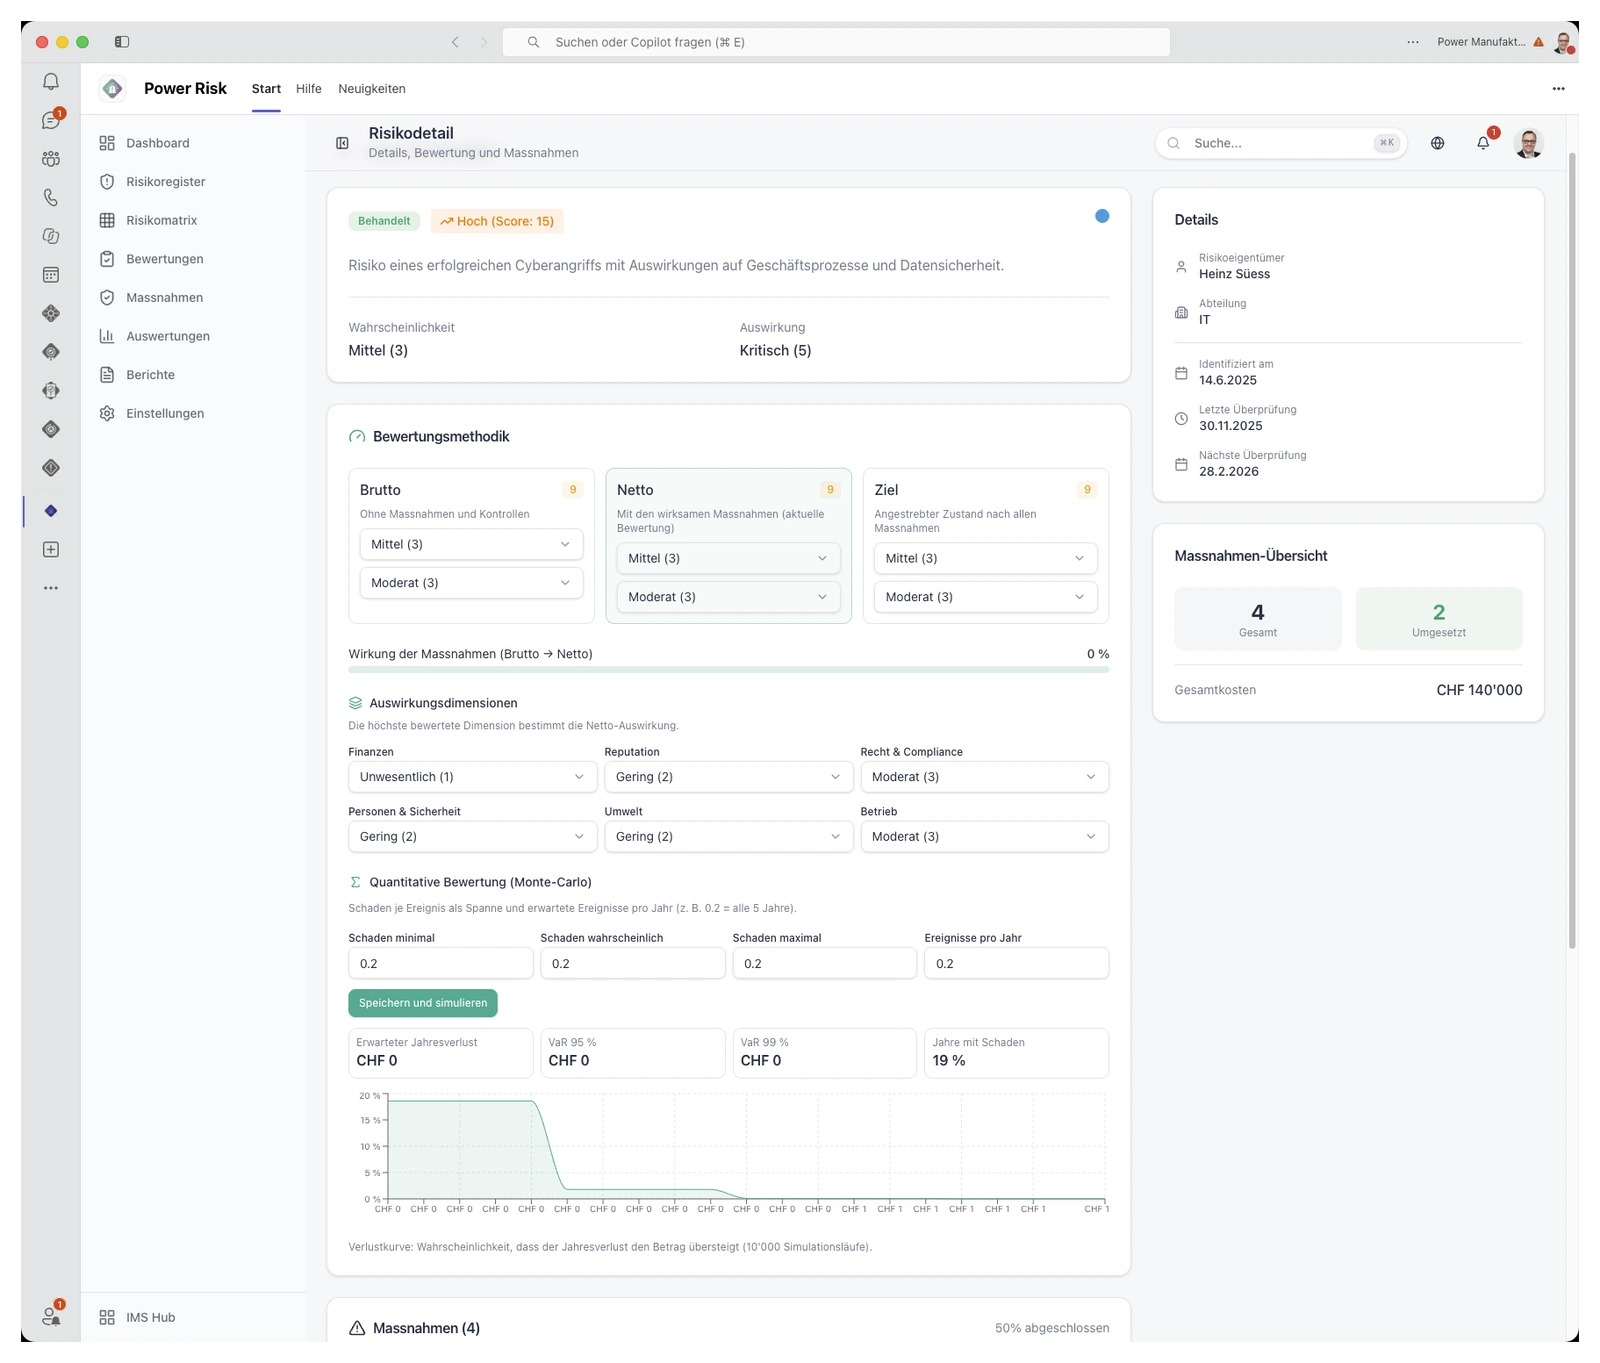Open the Teams Calls phone icon
Screen dimensions: 1600x1363
click(x=51, y=197)
